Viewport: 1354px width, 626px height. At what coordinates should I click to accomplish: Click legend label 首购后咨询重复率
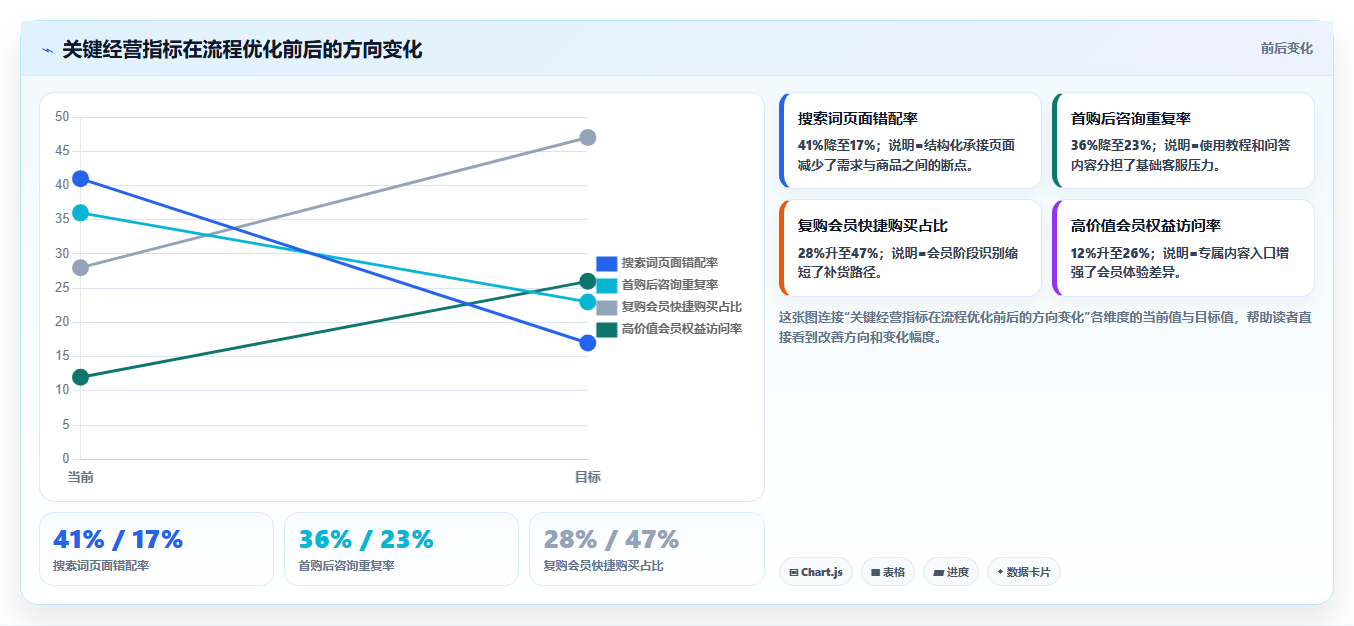click(670, 285)
